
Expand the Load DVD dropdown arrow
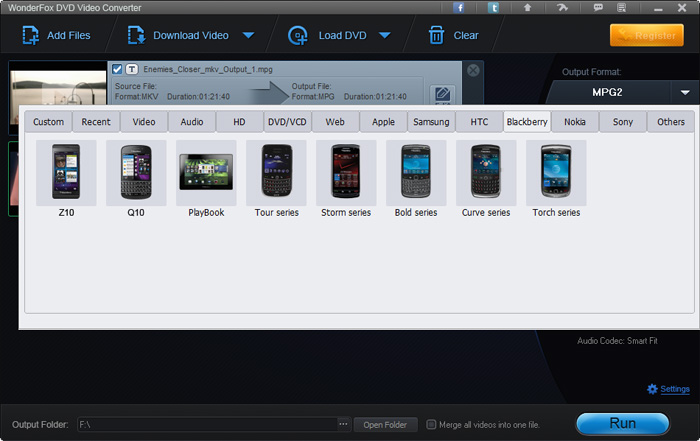click(x=385, y=35)
